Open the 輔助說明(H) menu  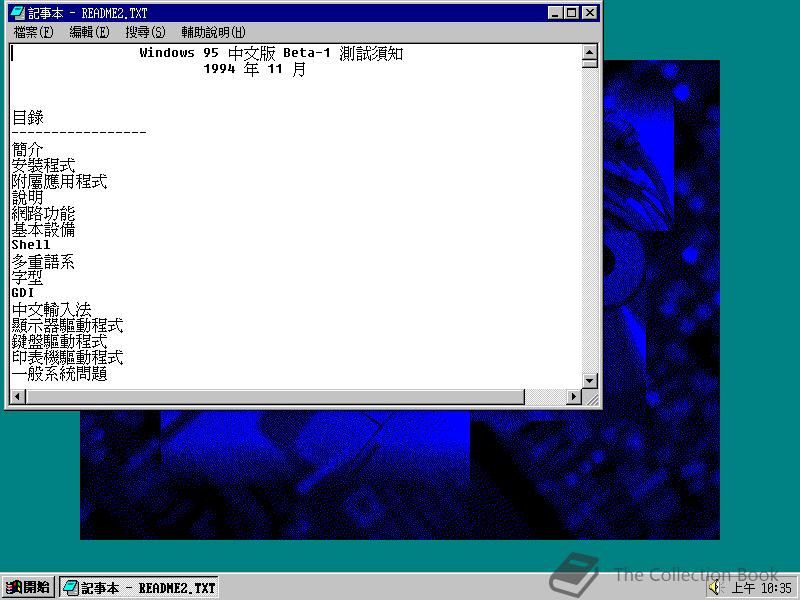(213, 32)
